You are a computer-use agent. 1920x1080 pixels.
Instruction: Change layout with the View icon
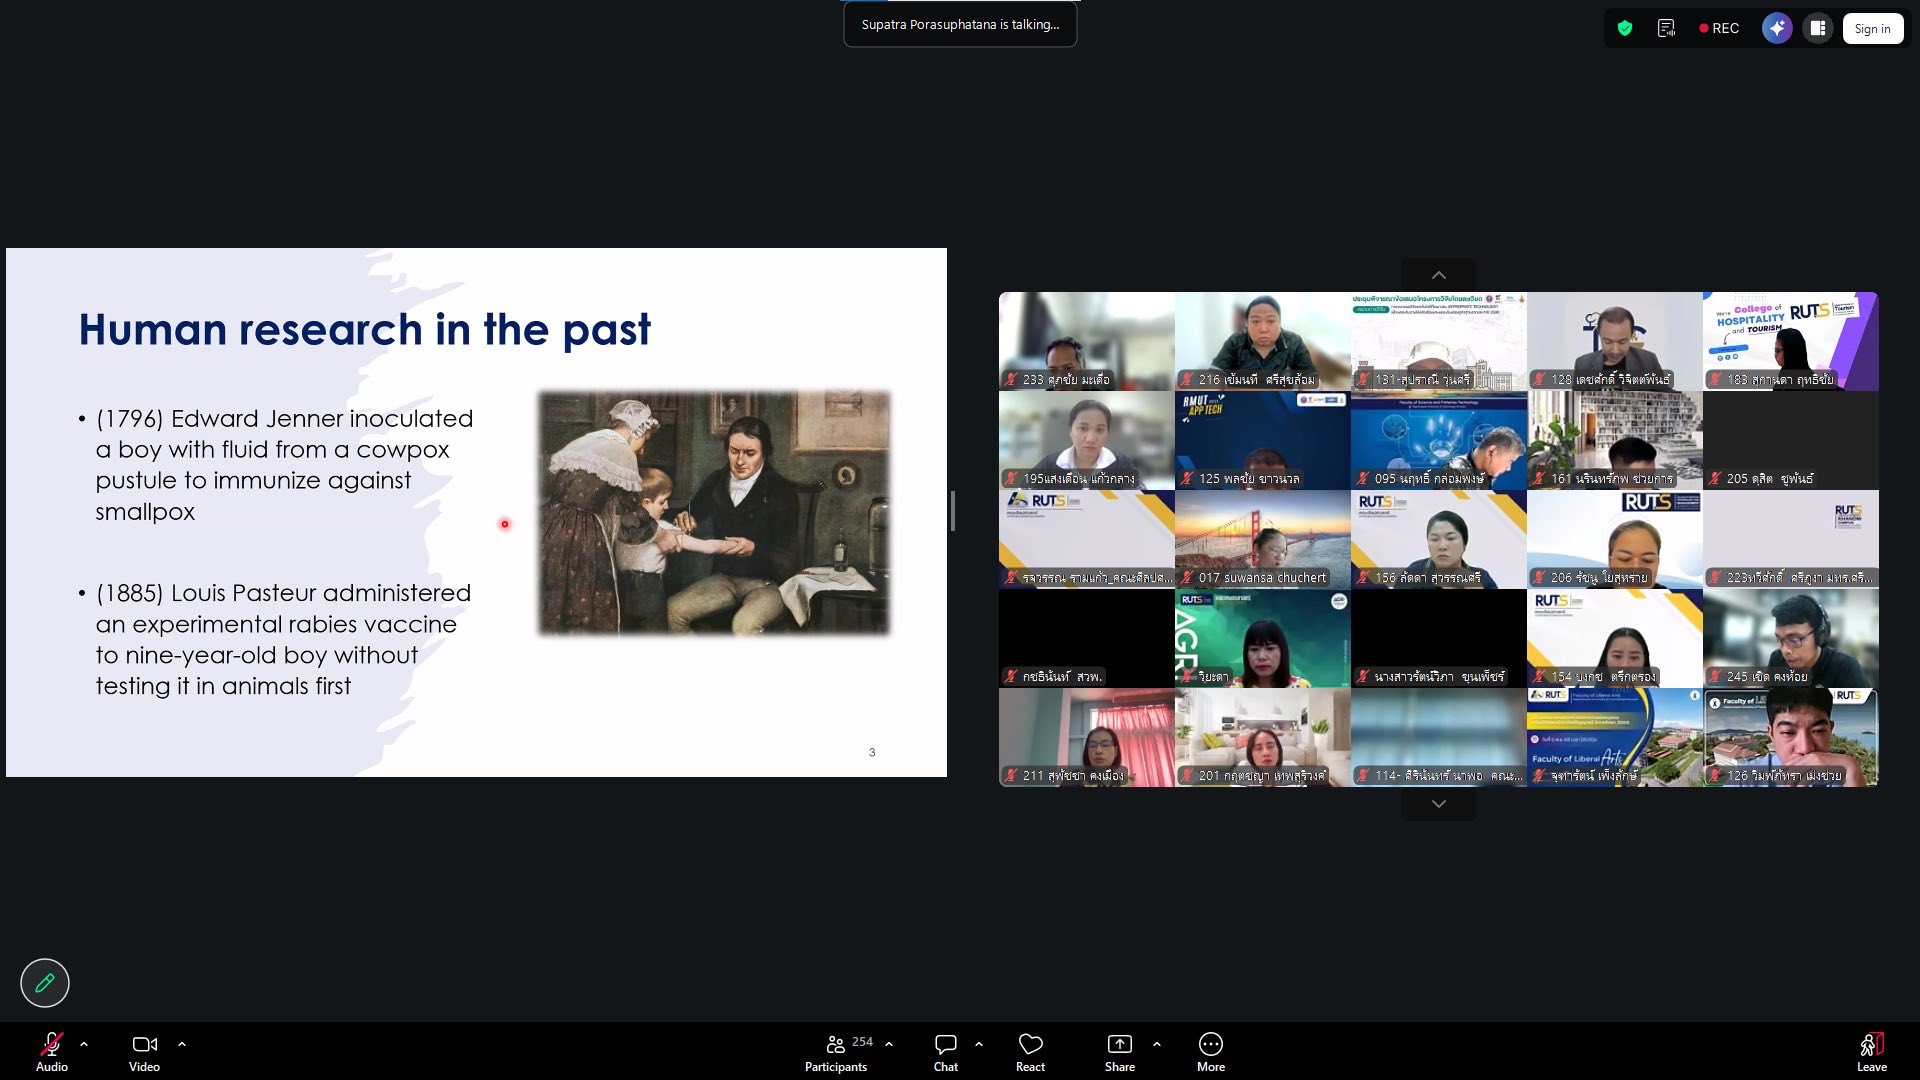click(x=1818, y=29)
